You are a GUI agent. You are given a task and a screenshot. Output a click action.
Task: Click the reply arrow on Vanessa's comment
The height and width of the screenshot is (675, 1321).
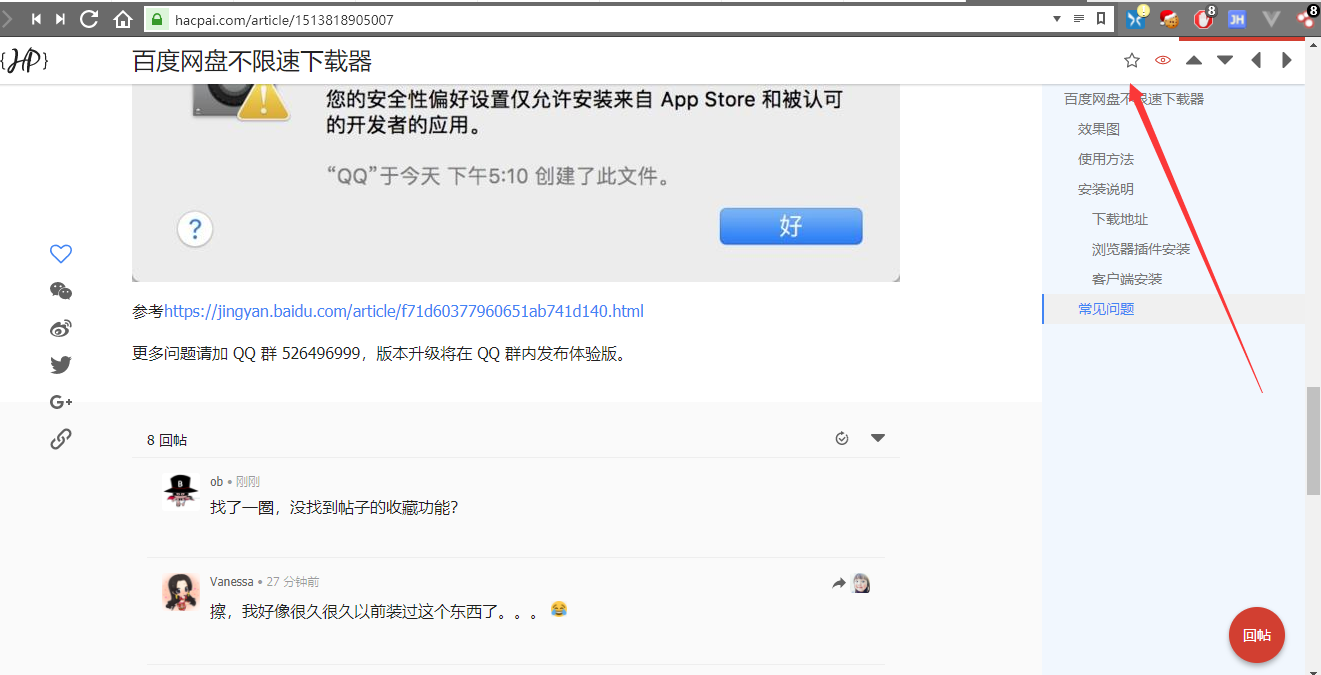tap(838, 583)
